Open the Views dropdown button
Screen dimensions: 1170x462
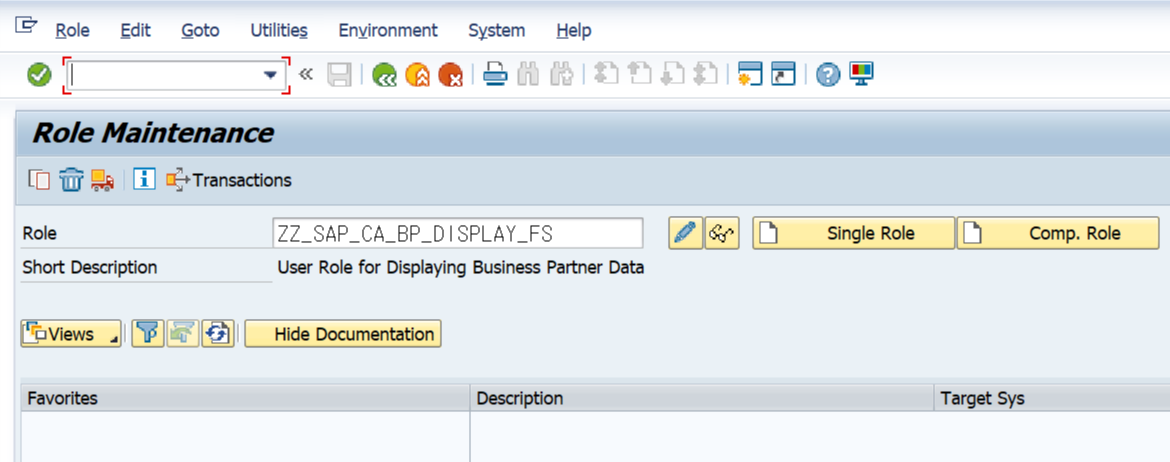point(71,334)
